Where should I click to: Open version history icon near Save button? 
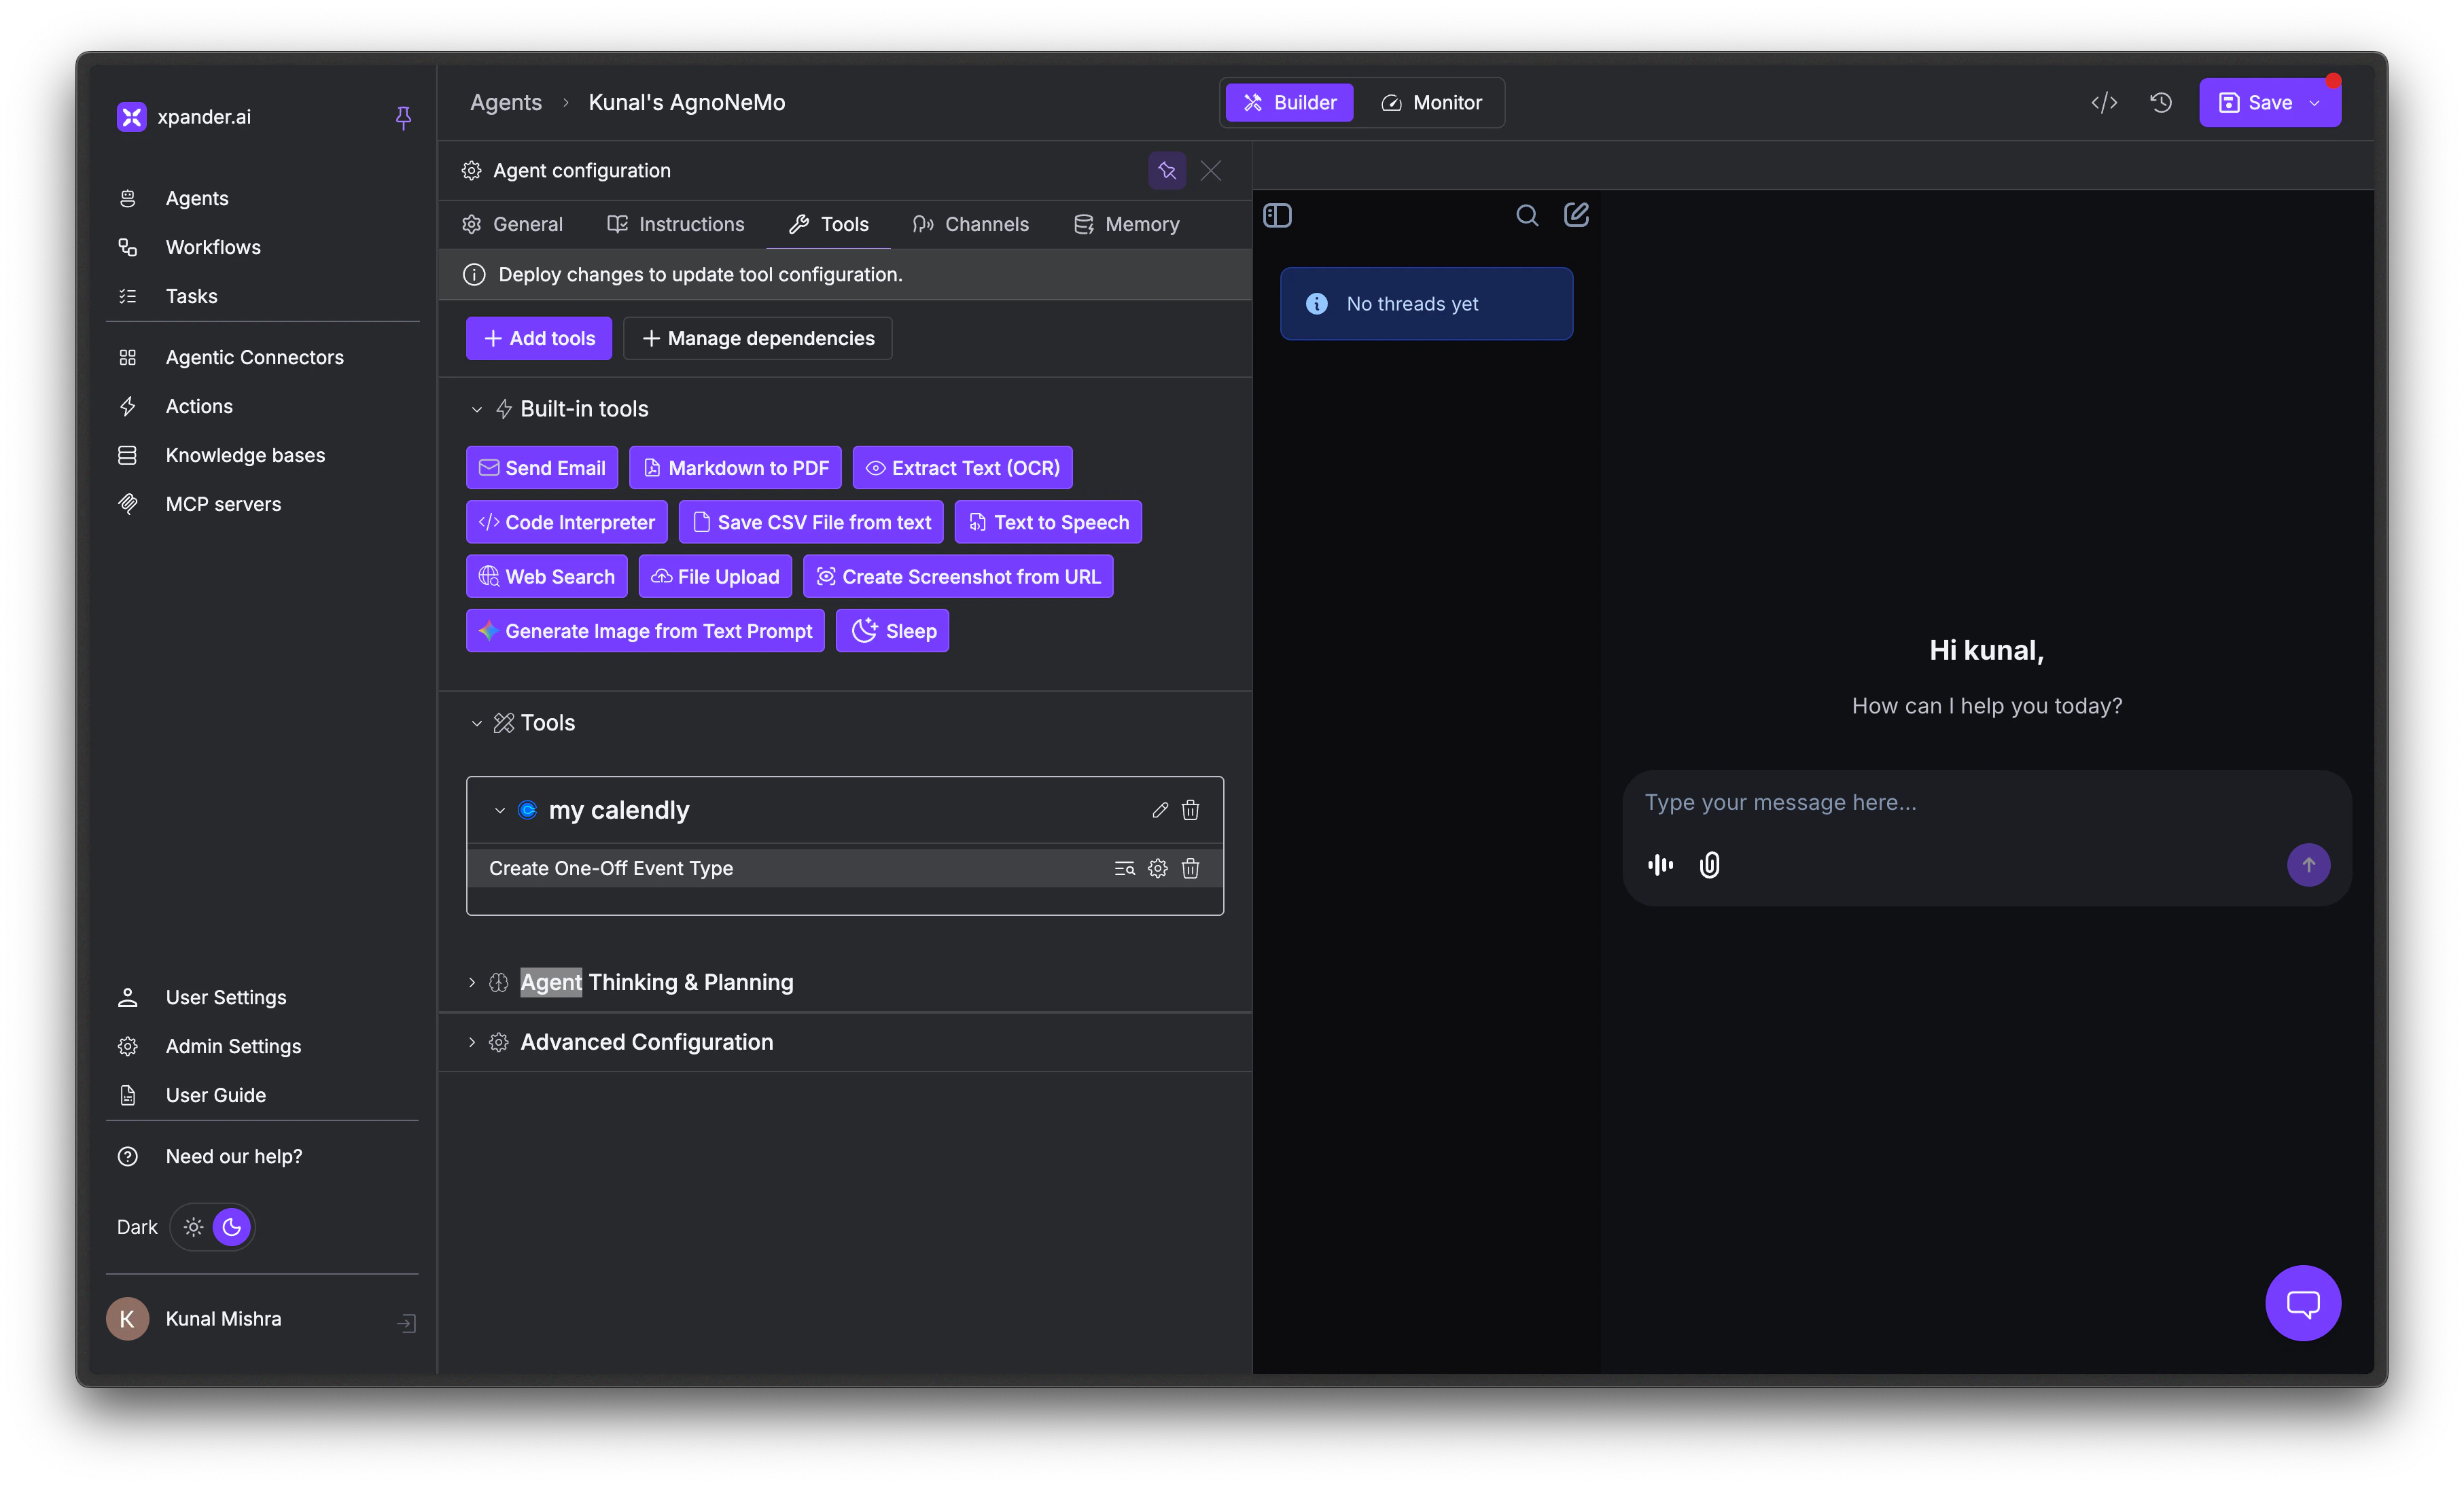point(2161,102)
